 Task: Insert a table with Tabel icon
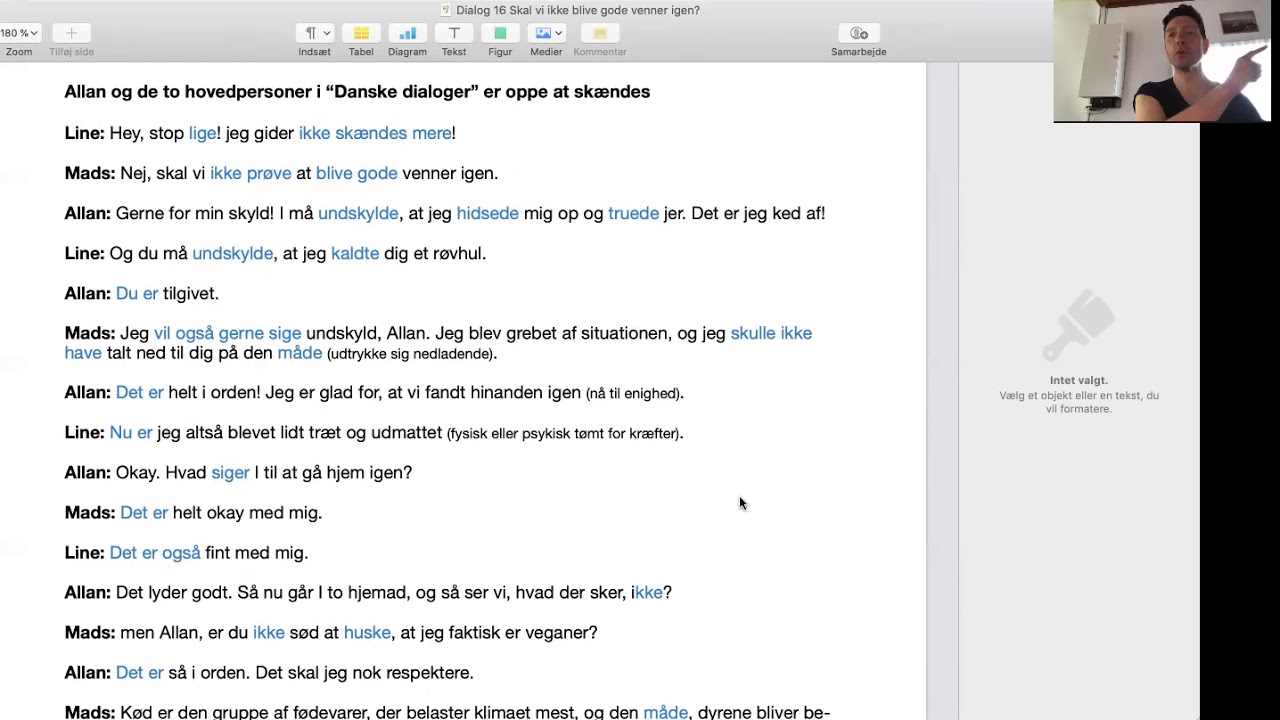click(361, 33)
